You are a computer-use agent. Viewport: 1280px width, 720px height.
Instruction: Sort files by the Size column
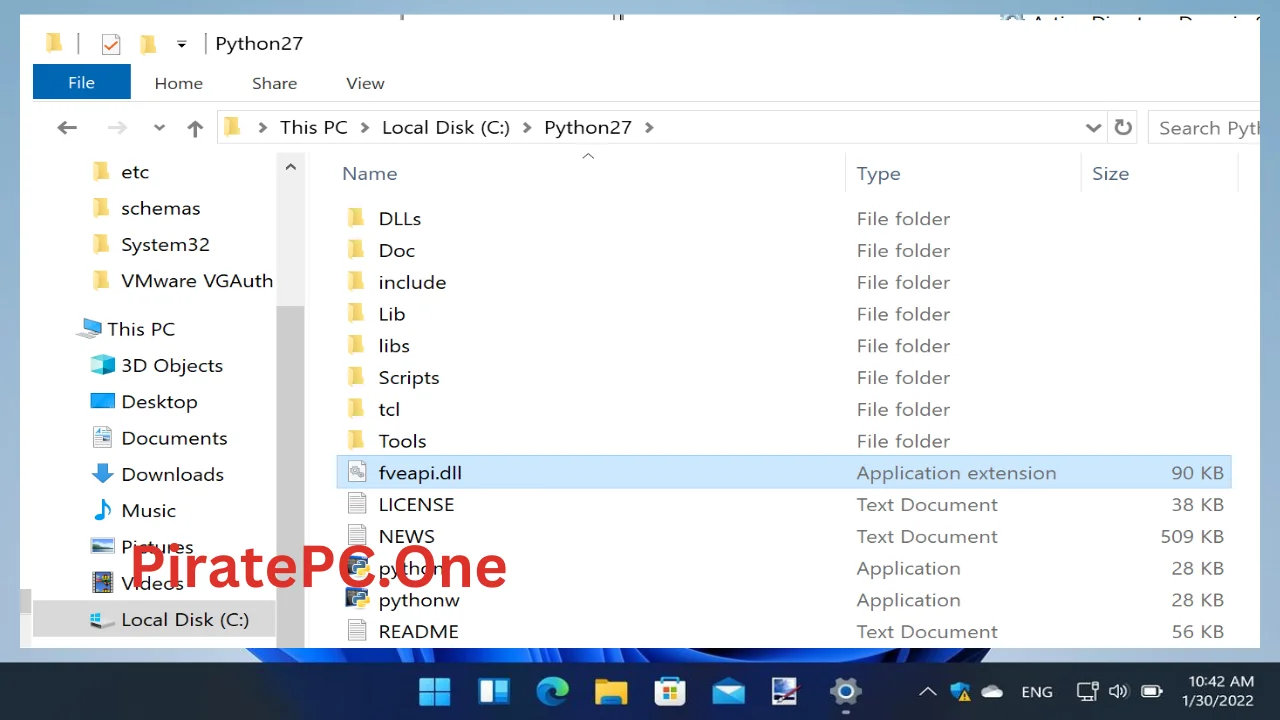tap(1110, 173)
